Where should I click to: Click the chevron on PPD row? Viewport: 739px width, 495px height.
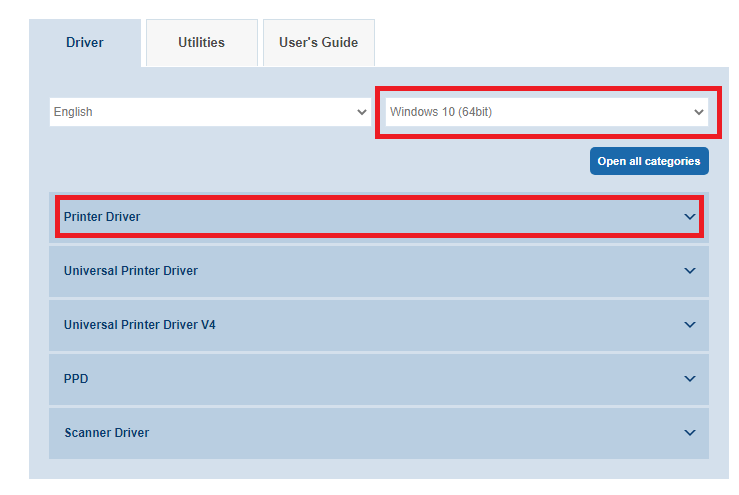pyautogui.click(x=690, y=379)
